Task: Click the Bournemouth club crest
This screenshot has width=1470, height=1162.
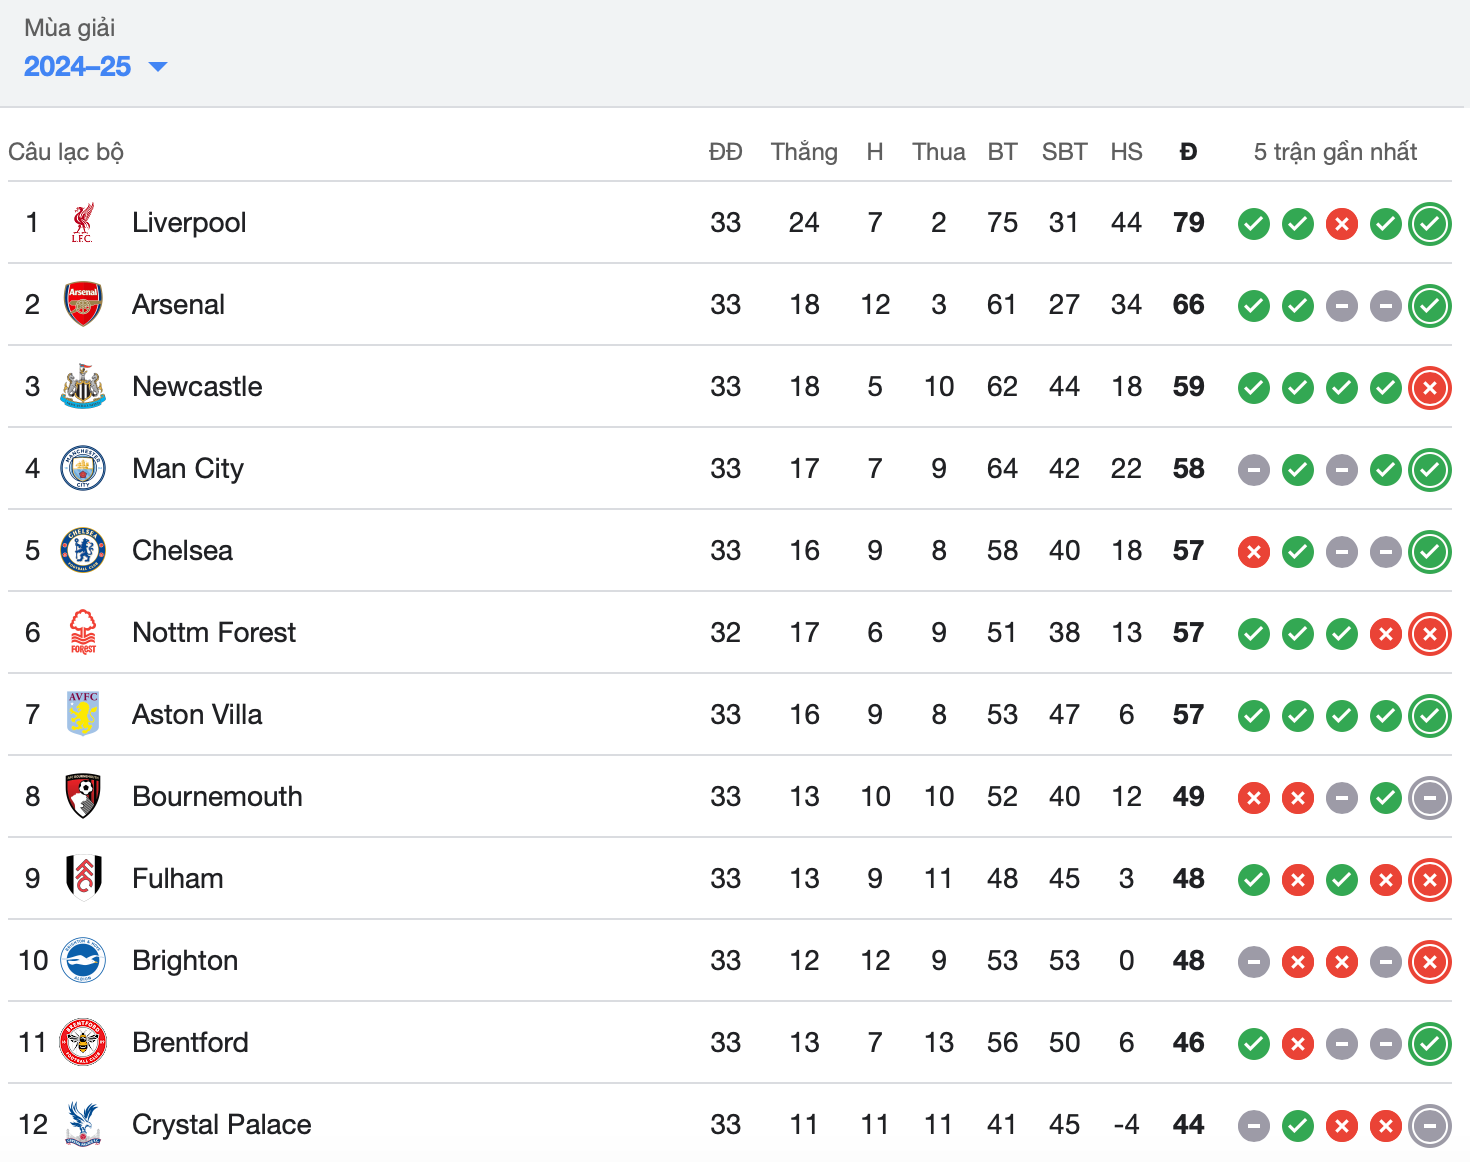Action: pos(83,797)
